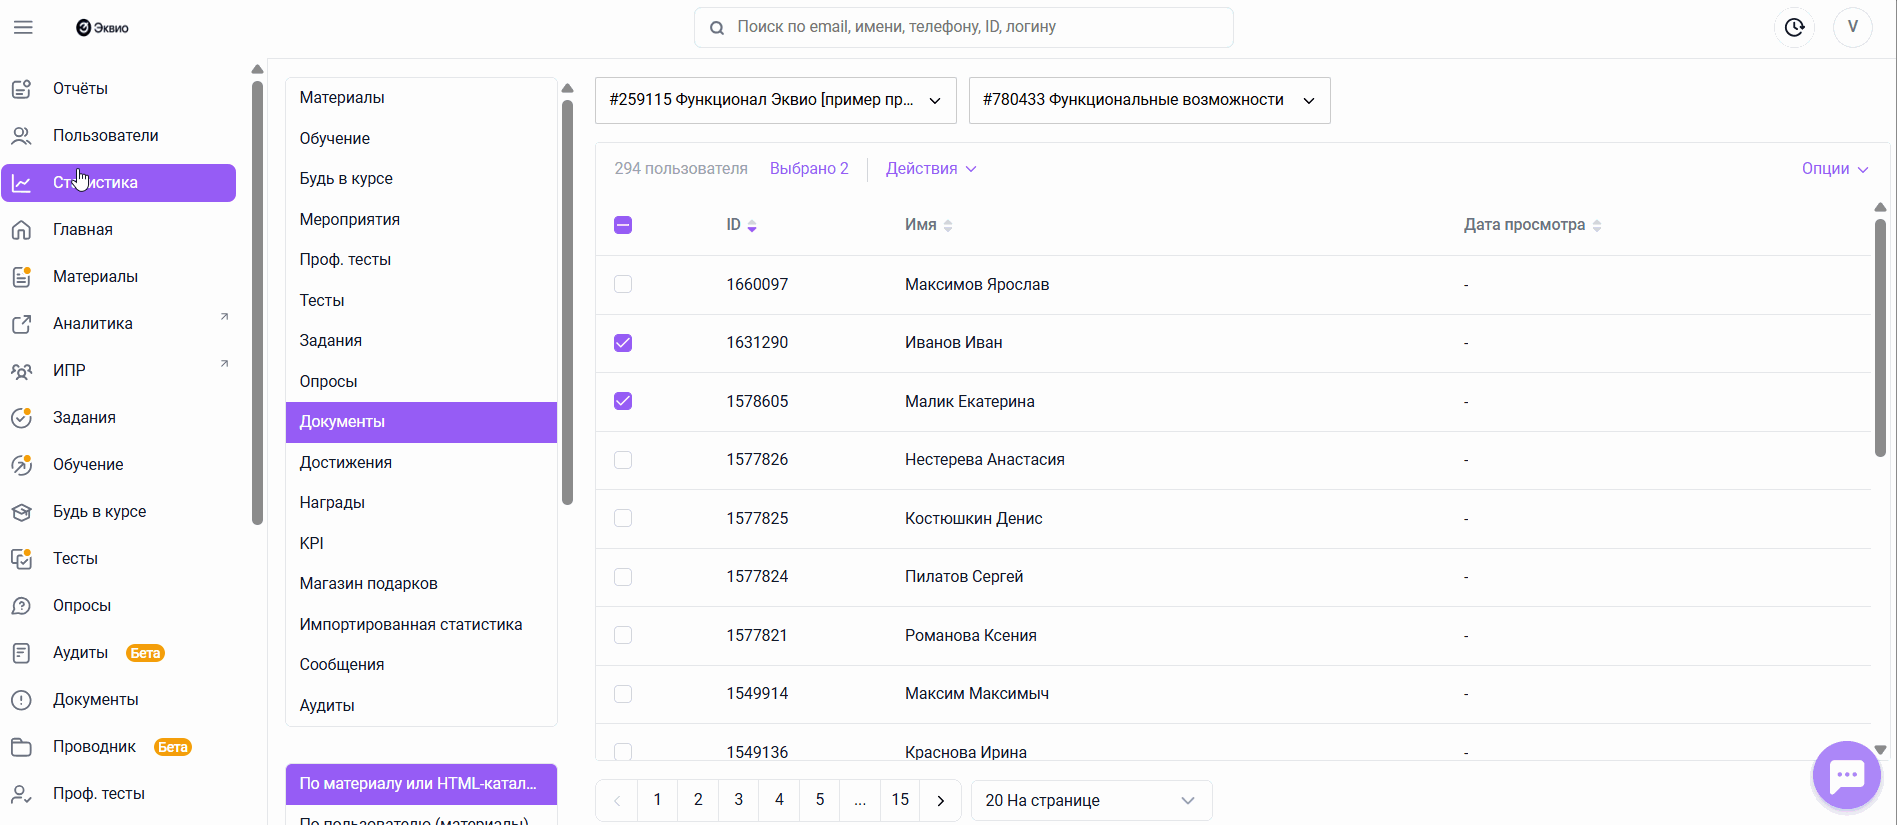Click the Explorer folder icon
Screen dimensions: 1897x825
pyautogui.click(x=21, y=747)
